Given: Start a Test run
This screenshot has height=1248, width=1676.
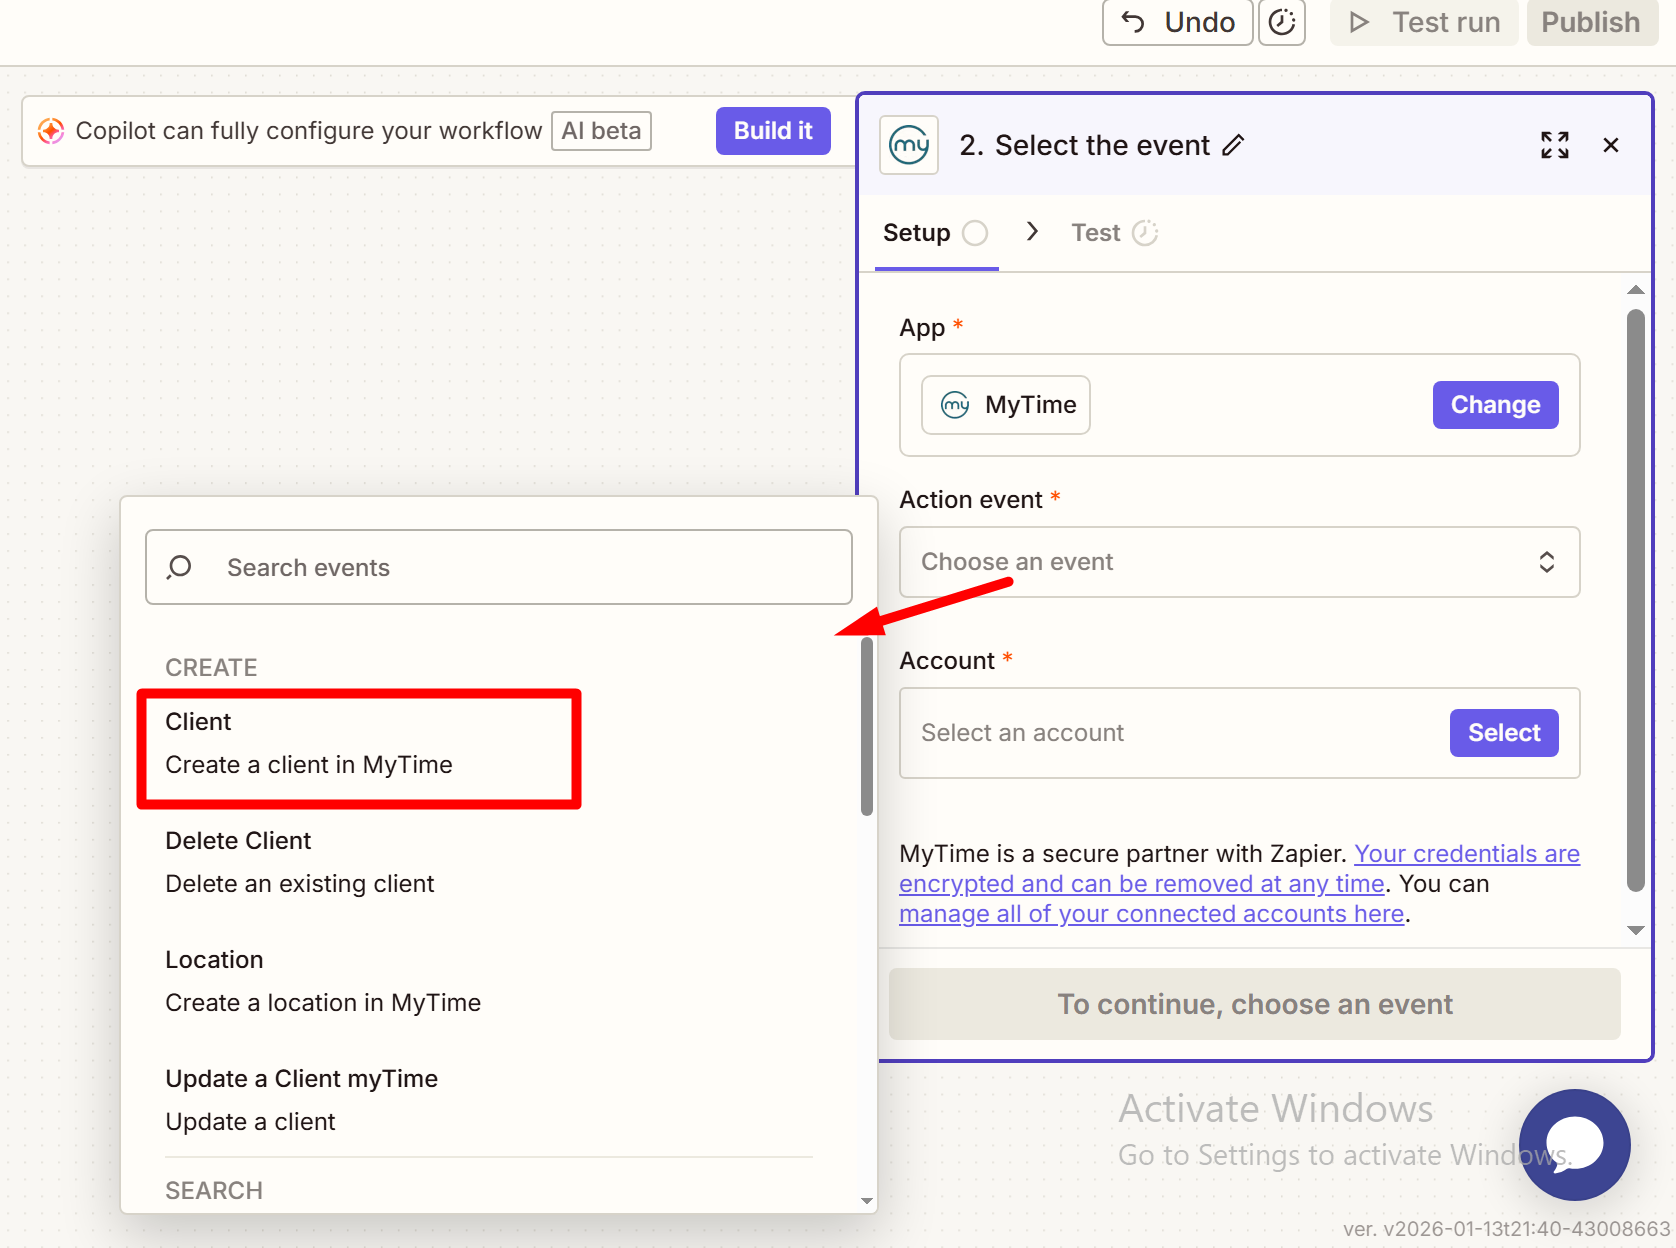Looking at the screenshot, I should (x=1424, y=22).
